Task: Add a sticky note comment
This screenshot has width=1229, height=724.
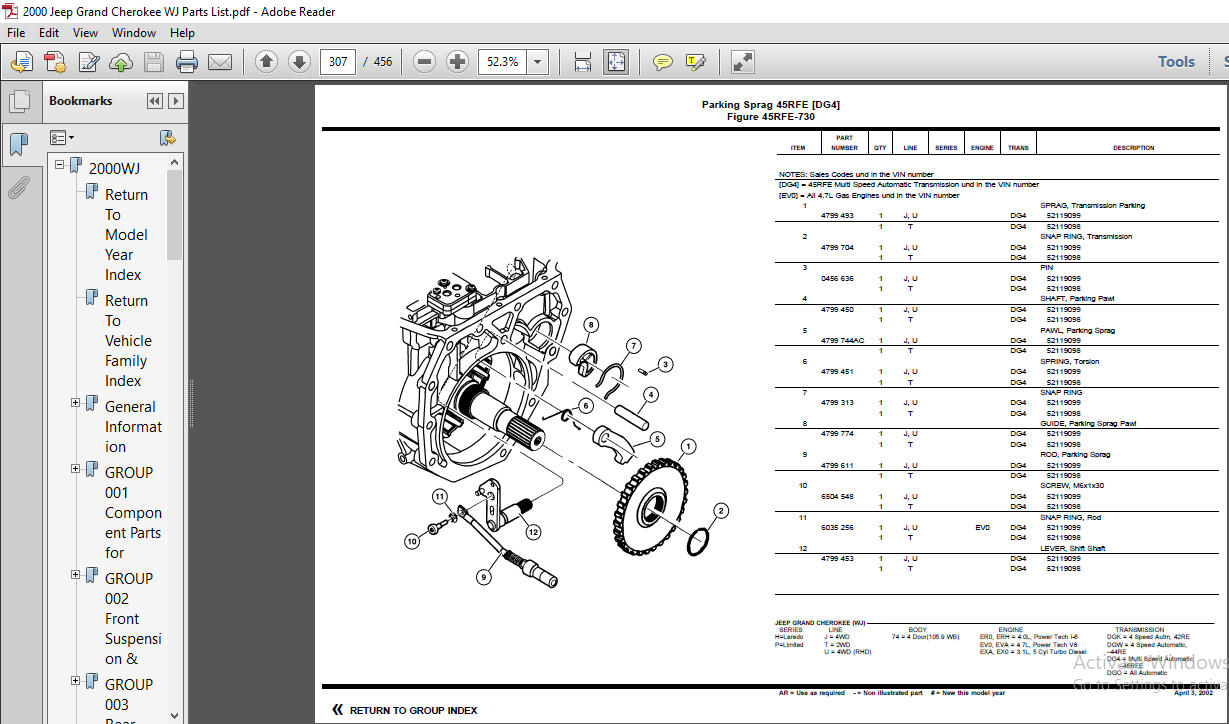Action: (x=662, y=62)
